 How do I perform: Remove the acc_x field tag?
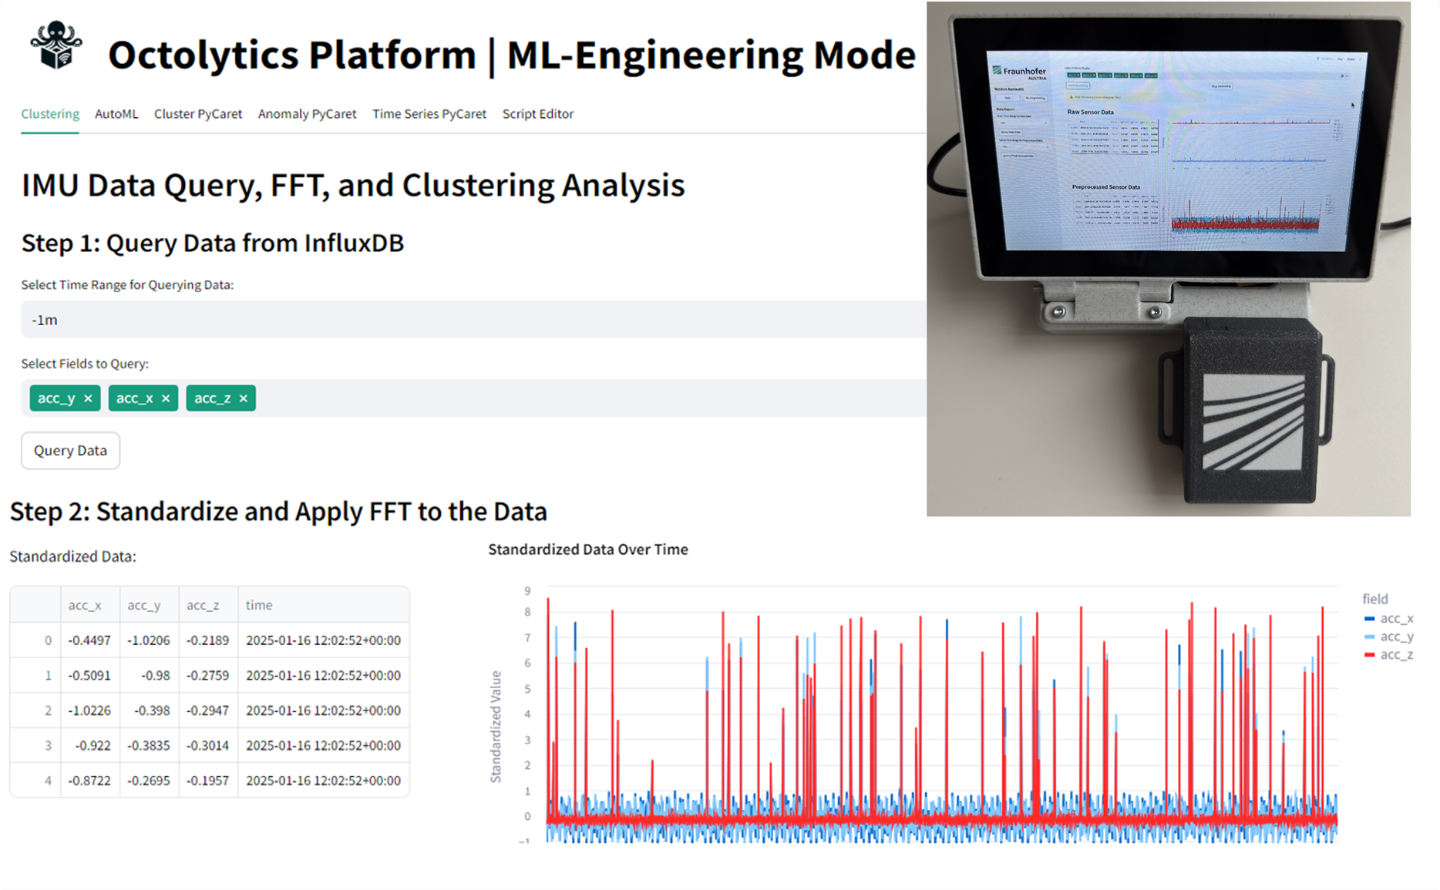(166, 398)
